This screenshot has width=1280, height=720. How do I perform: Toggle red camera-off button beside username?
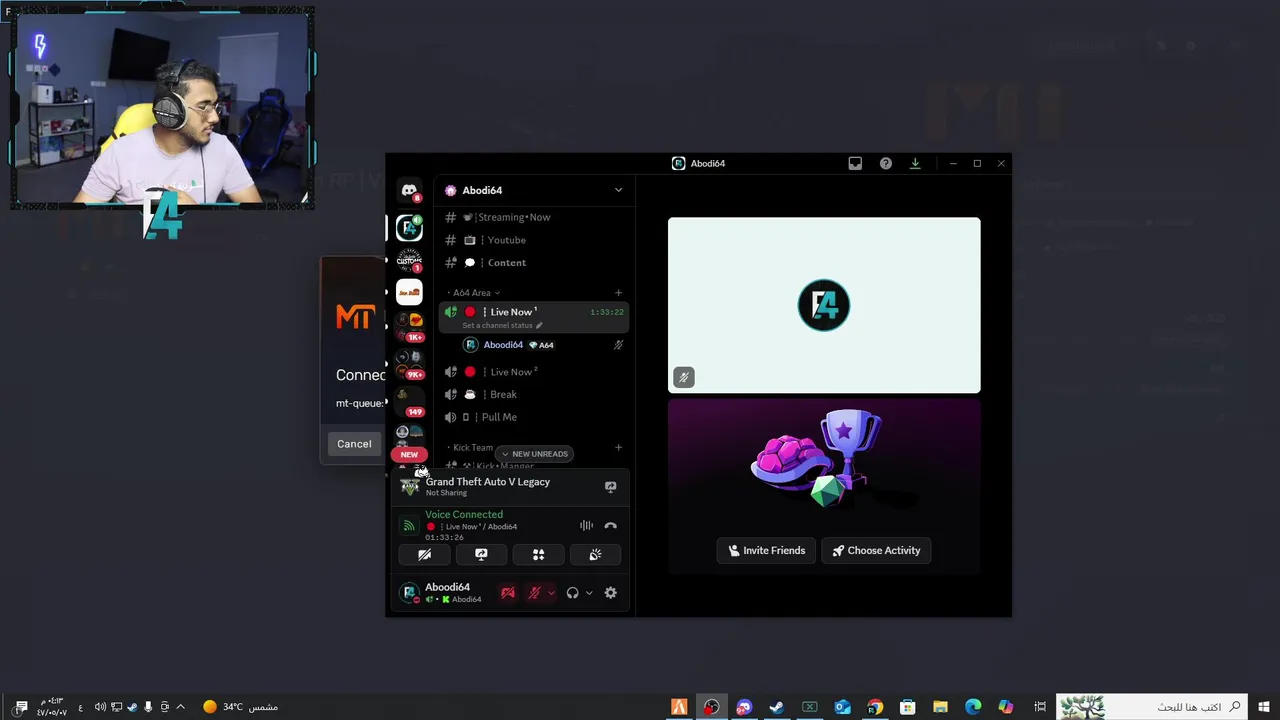click(x=508, y=593)
